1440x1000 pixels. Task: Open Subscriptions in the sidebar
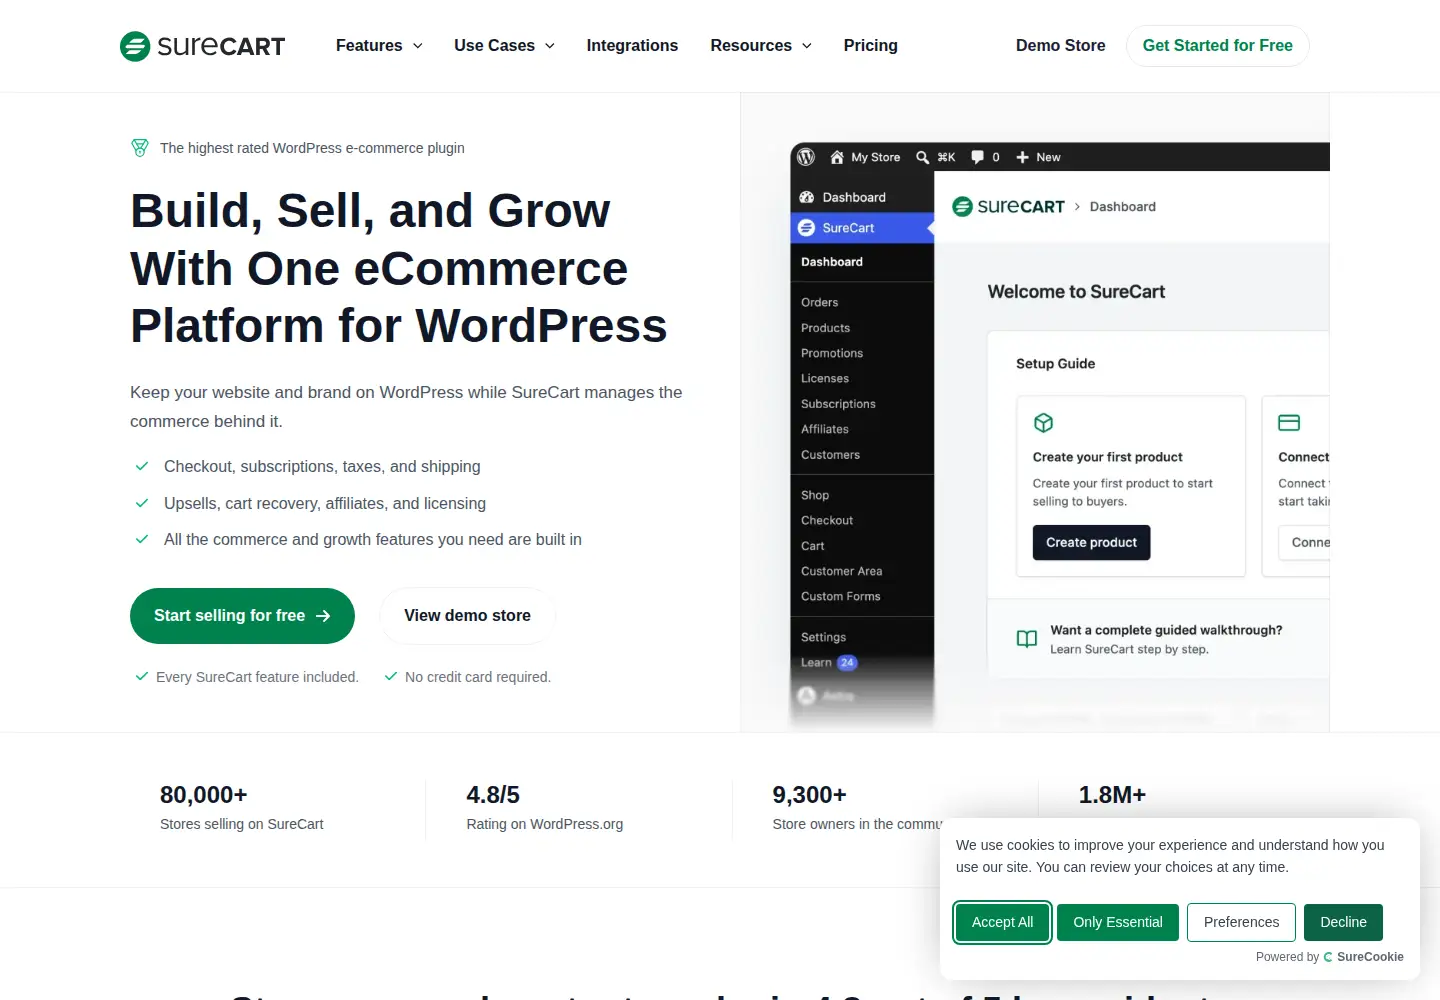[x=838, y=404]
